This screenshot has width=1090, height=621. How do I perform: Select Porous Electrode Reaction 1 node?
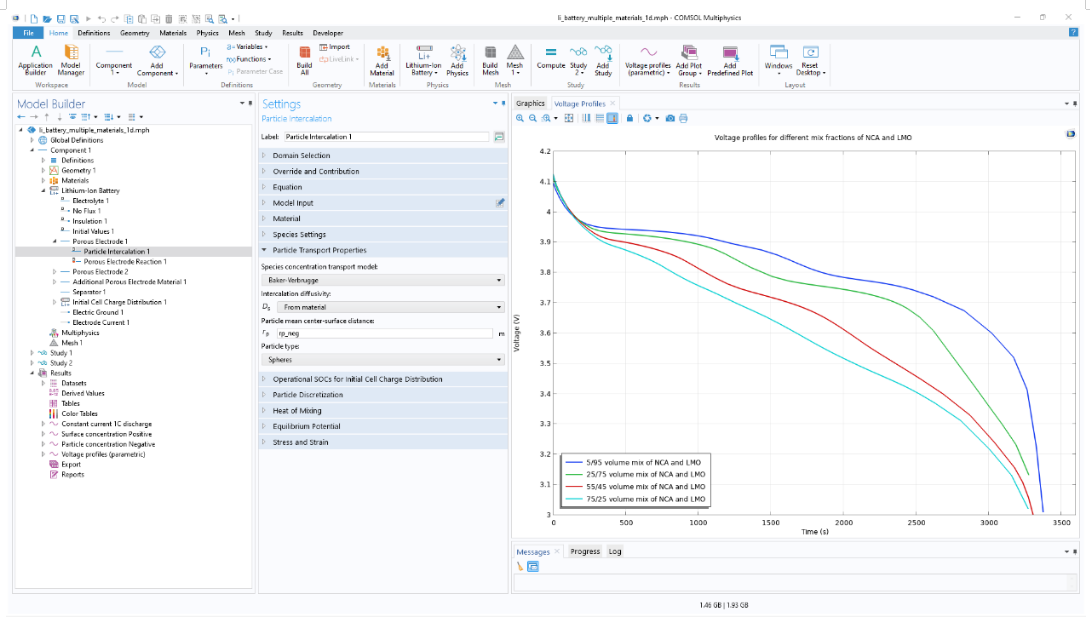(125, 262)
